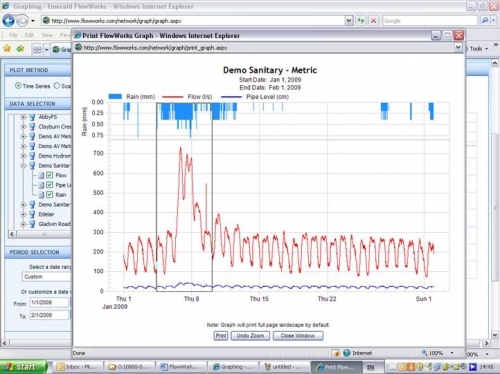Click the AbbyPS station icon in tree
Image resolution: width=500 pixels, height=374 pixels.
coord(32,117)
